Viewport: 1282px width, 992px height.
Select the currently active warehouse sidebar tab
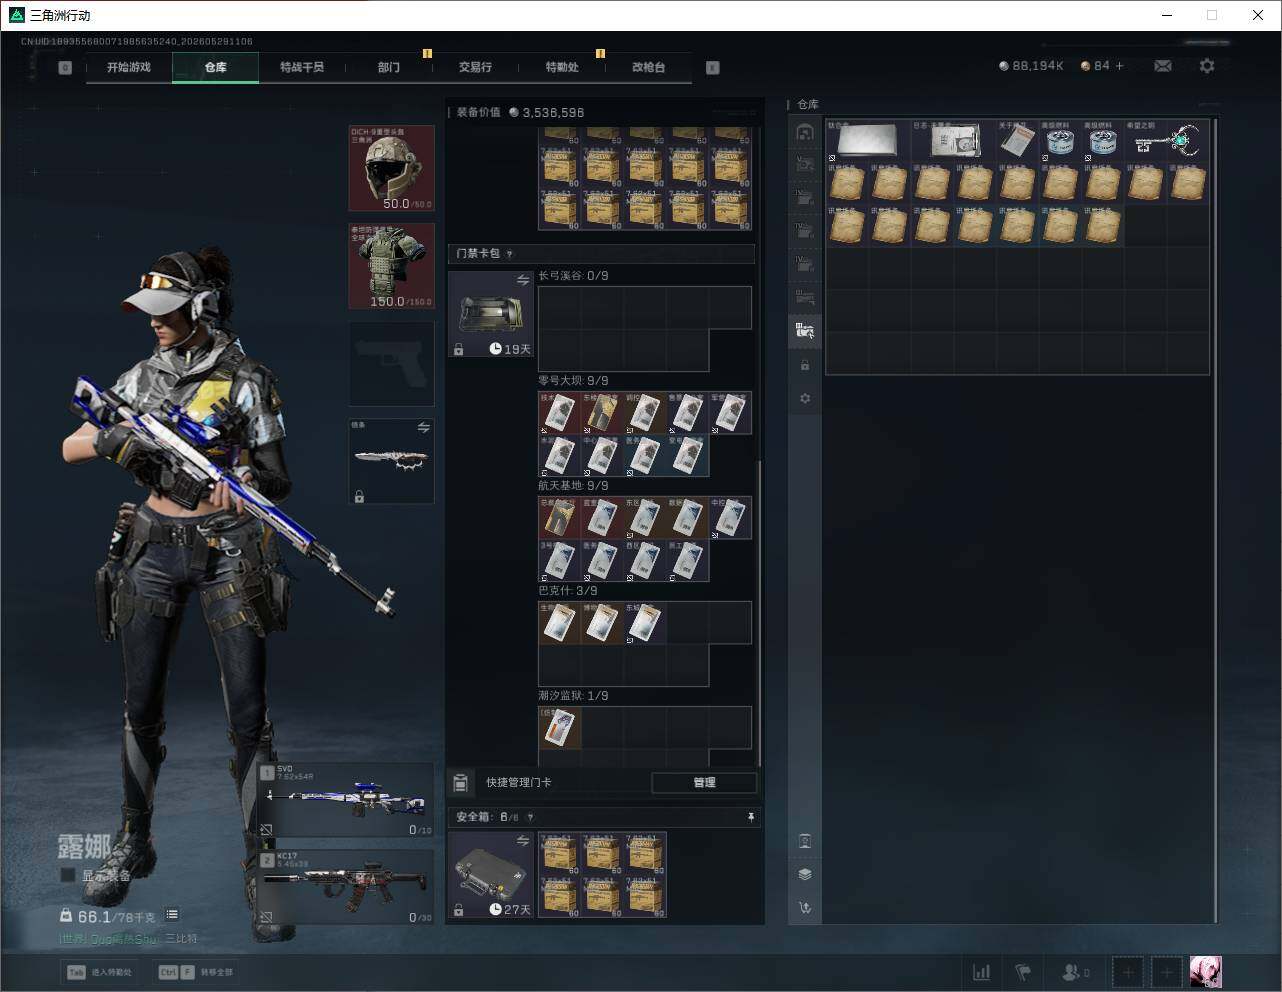pos(804,330)
